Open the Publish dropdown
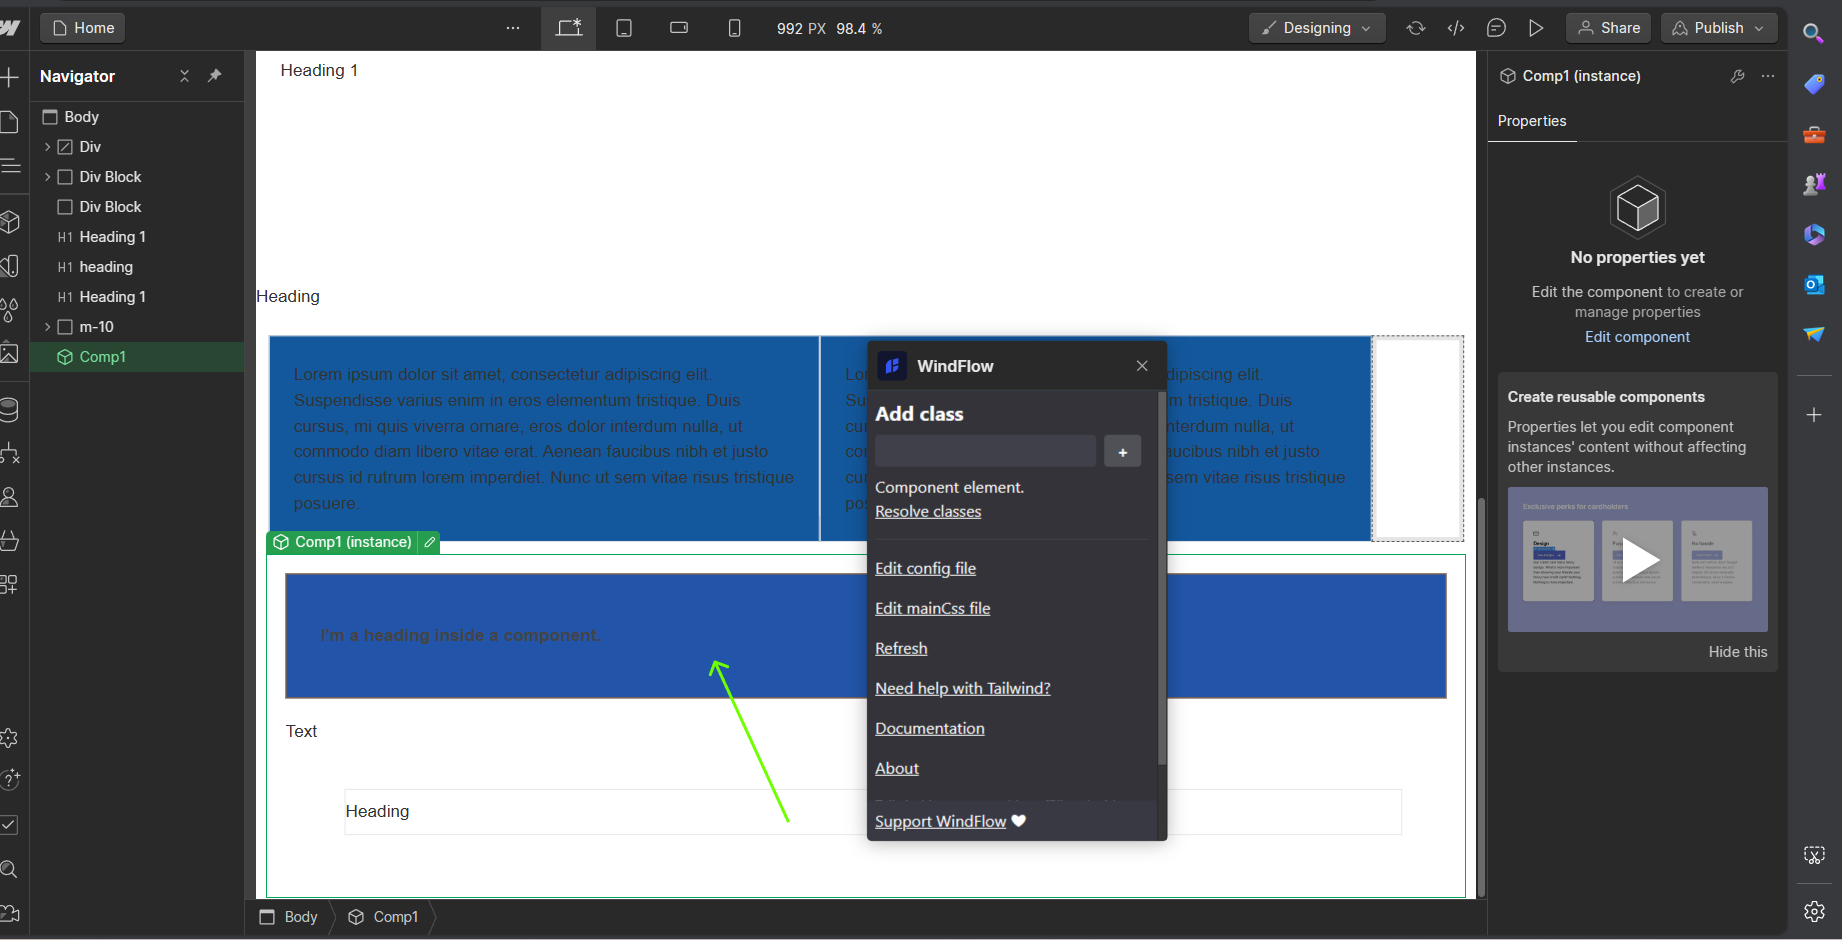 click(x=1719, y=28)
